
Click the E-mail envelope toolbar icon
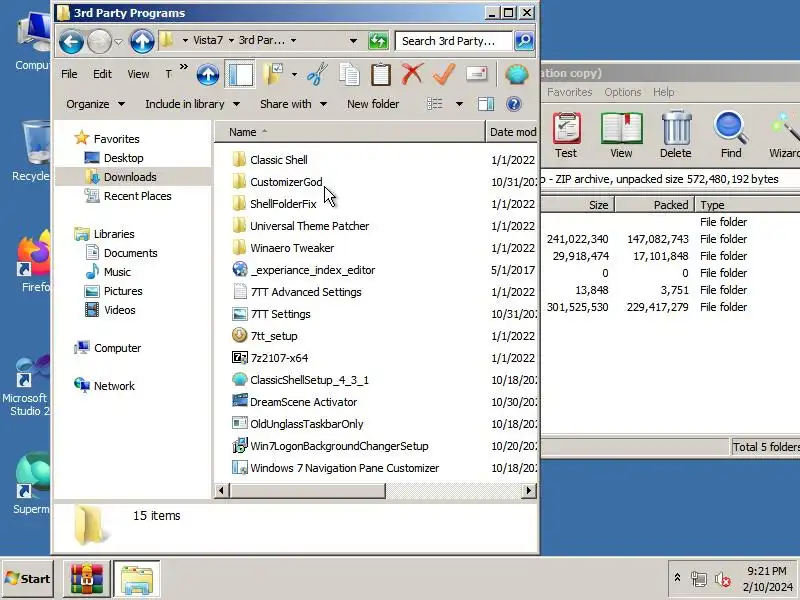477,74
